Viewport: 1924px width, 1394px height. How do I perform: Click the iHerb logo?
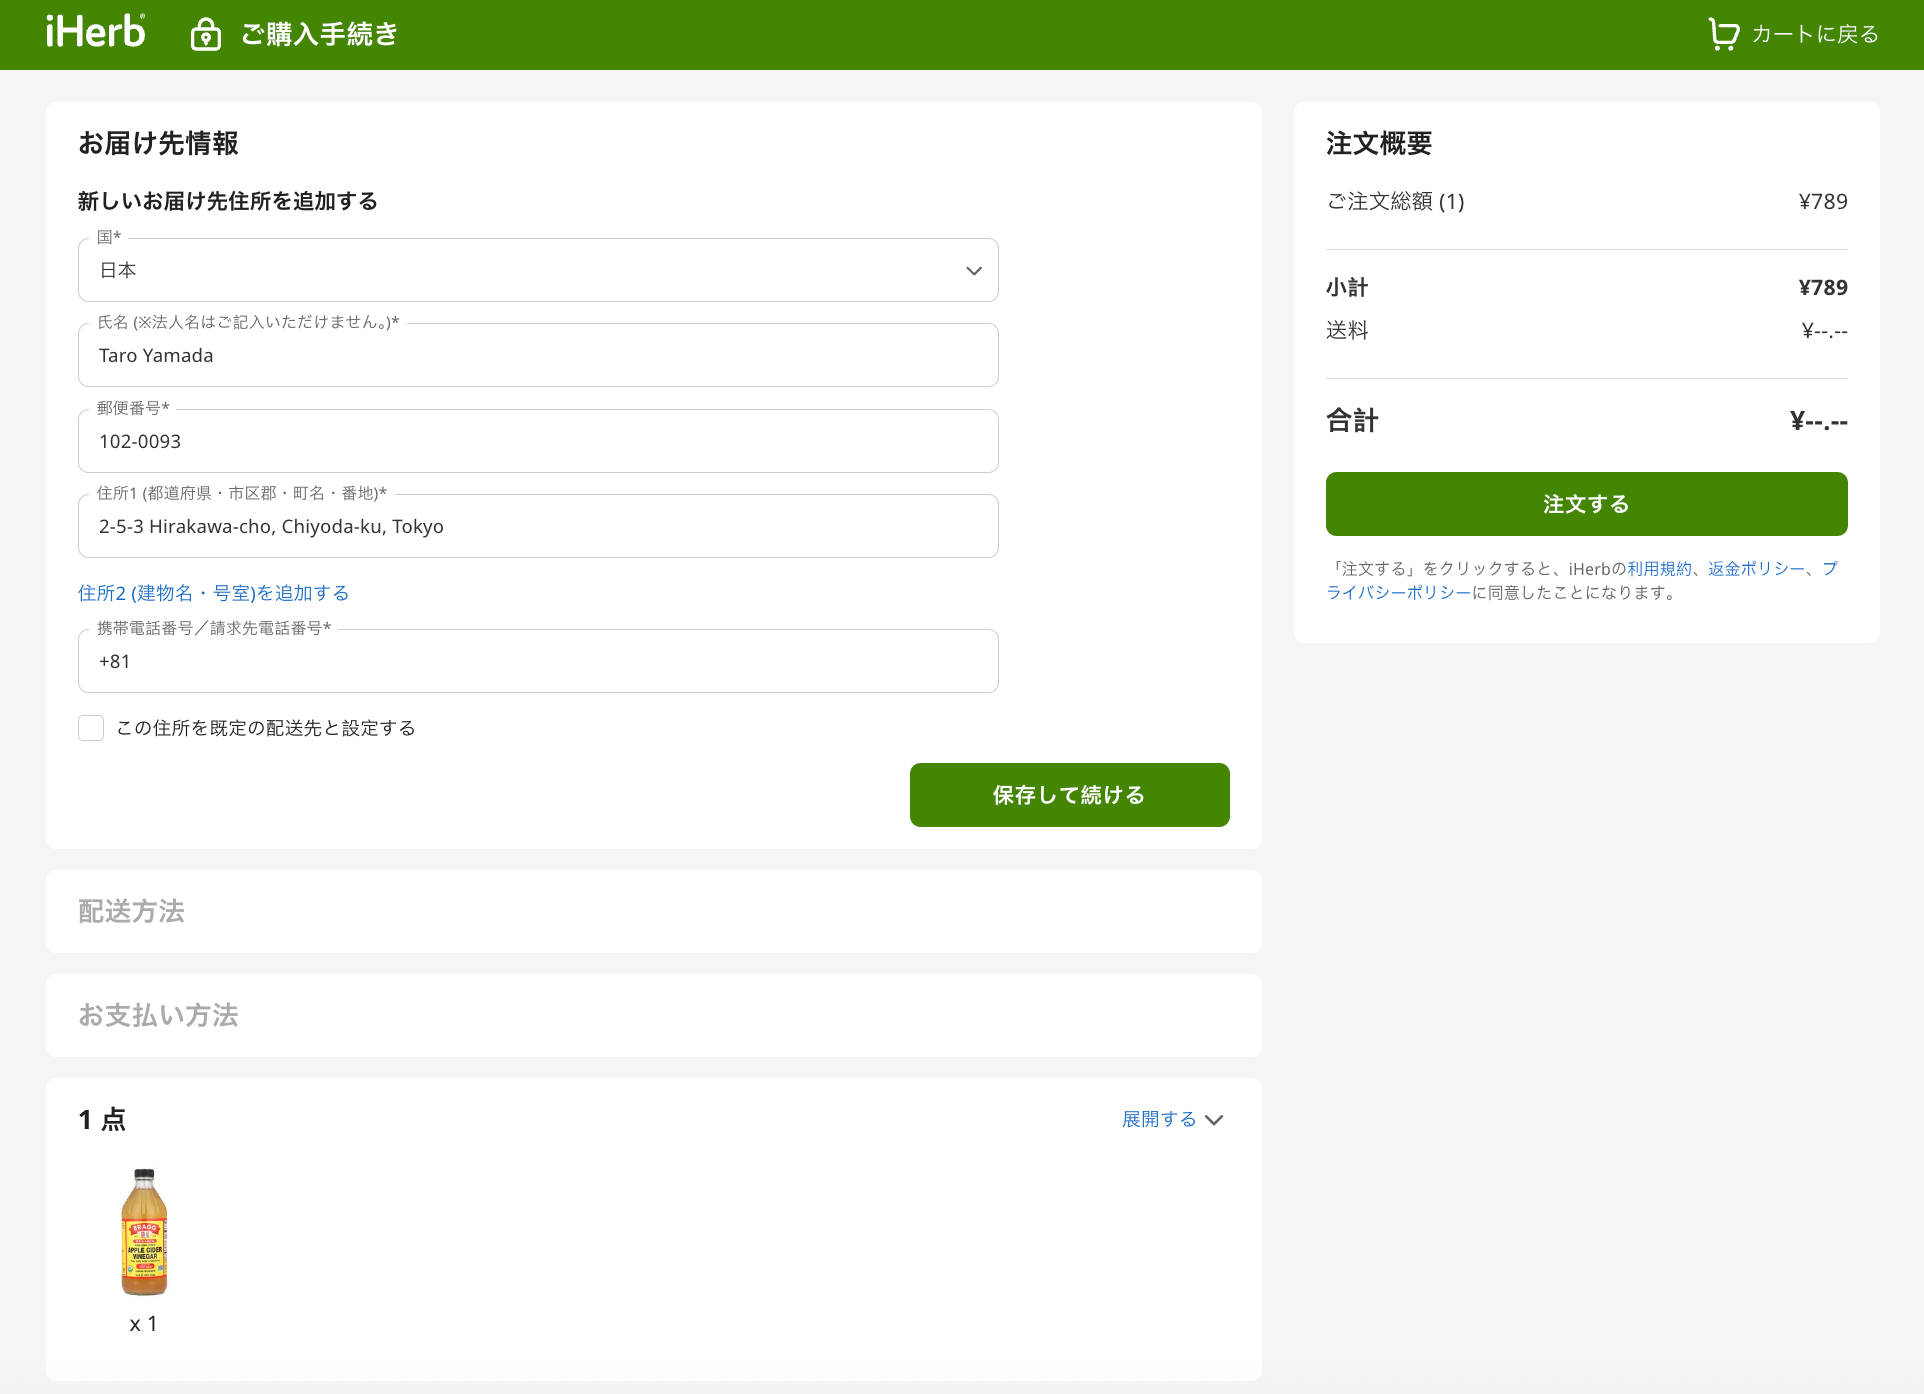pyautogui.click(x=95, y=32)
